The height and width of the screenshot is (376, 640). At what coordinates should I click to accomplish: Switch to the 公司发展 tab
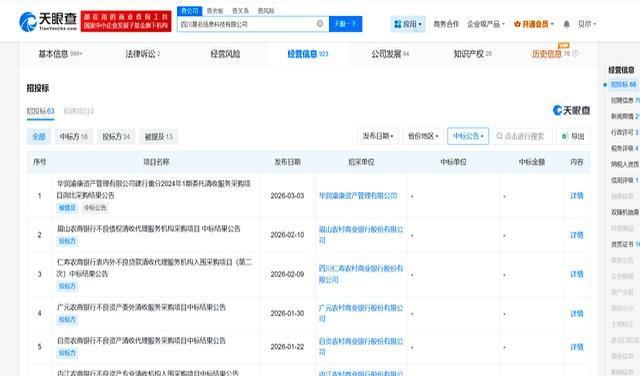(x=390, y=54)
